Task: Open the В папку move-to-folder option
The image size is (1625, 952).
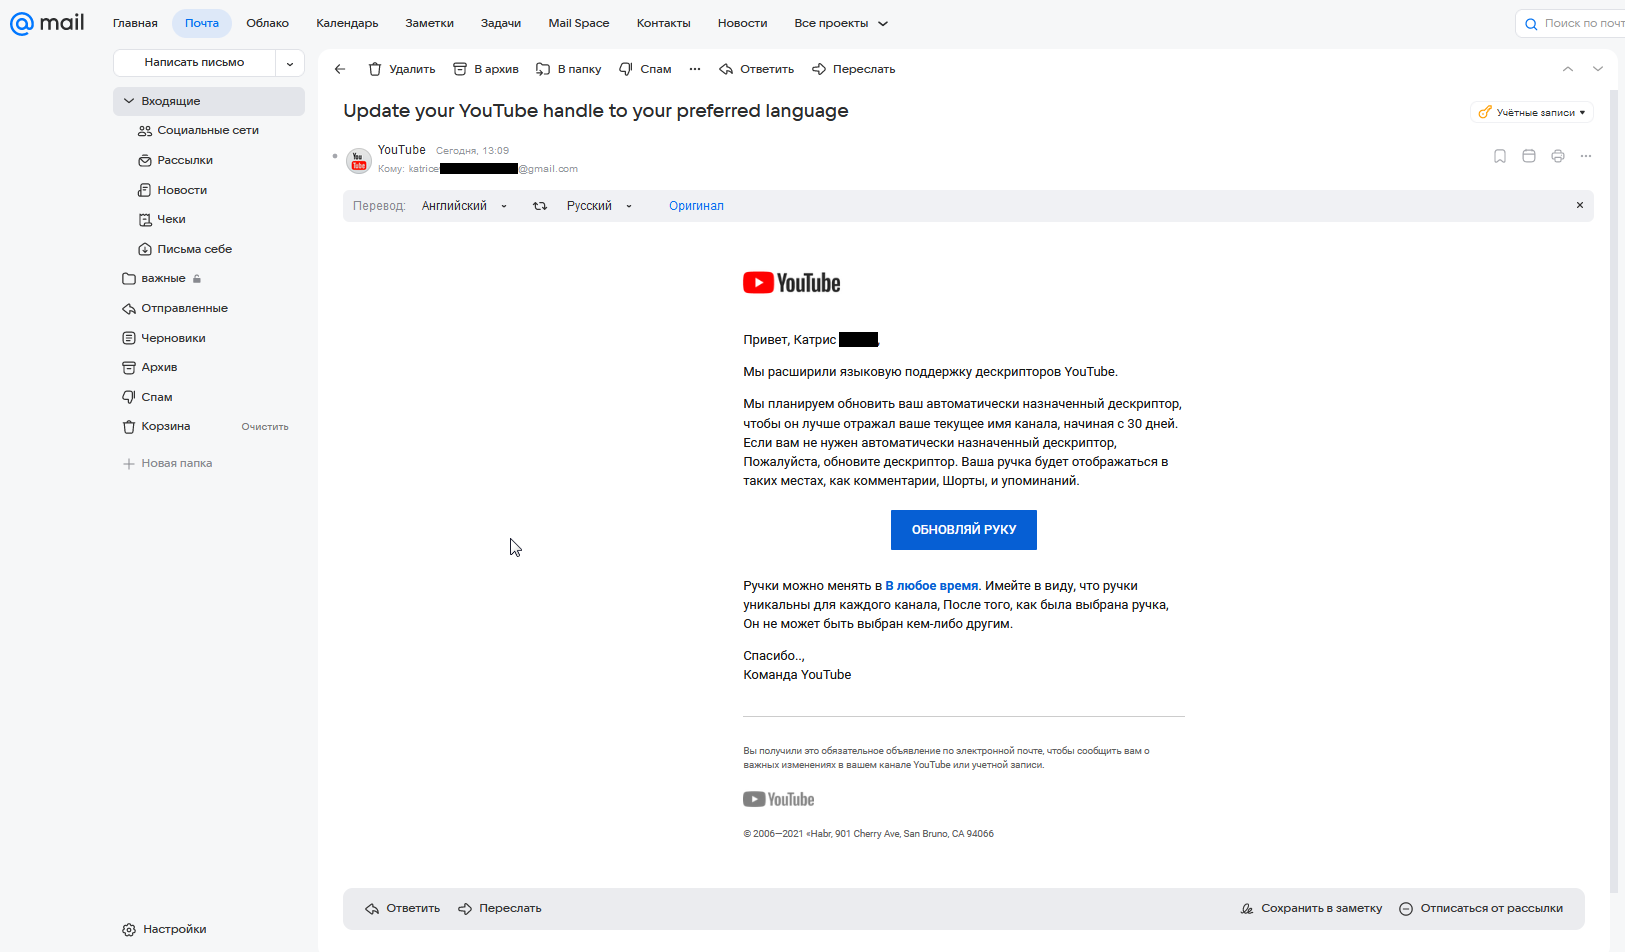Action: 569,69
